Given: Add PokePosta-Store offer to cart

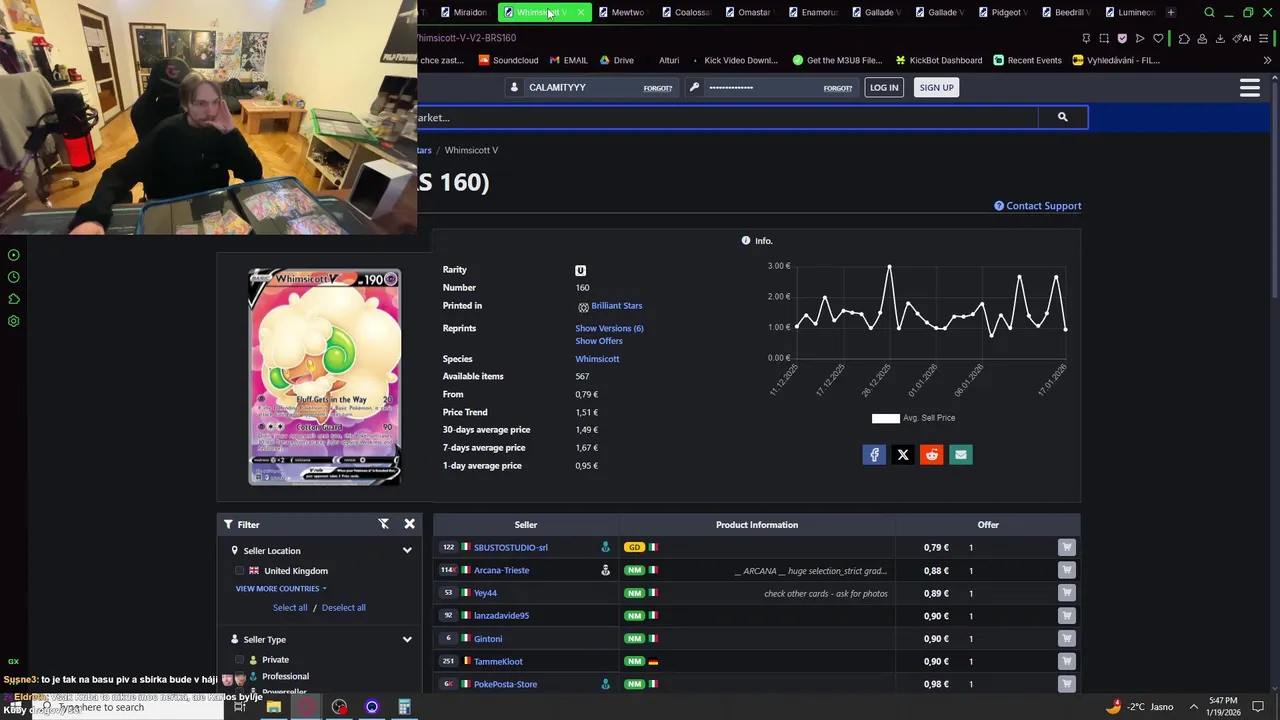Looking at the screenshot, I should click(1067, 684).
